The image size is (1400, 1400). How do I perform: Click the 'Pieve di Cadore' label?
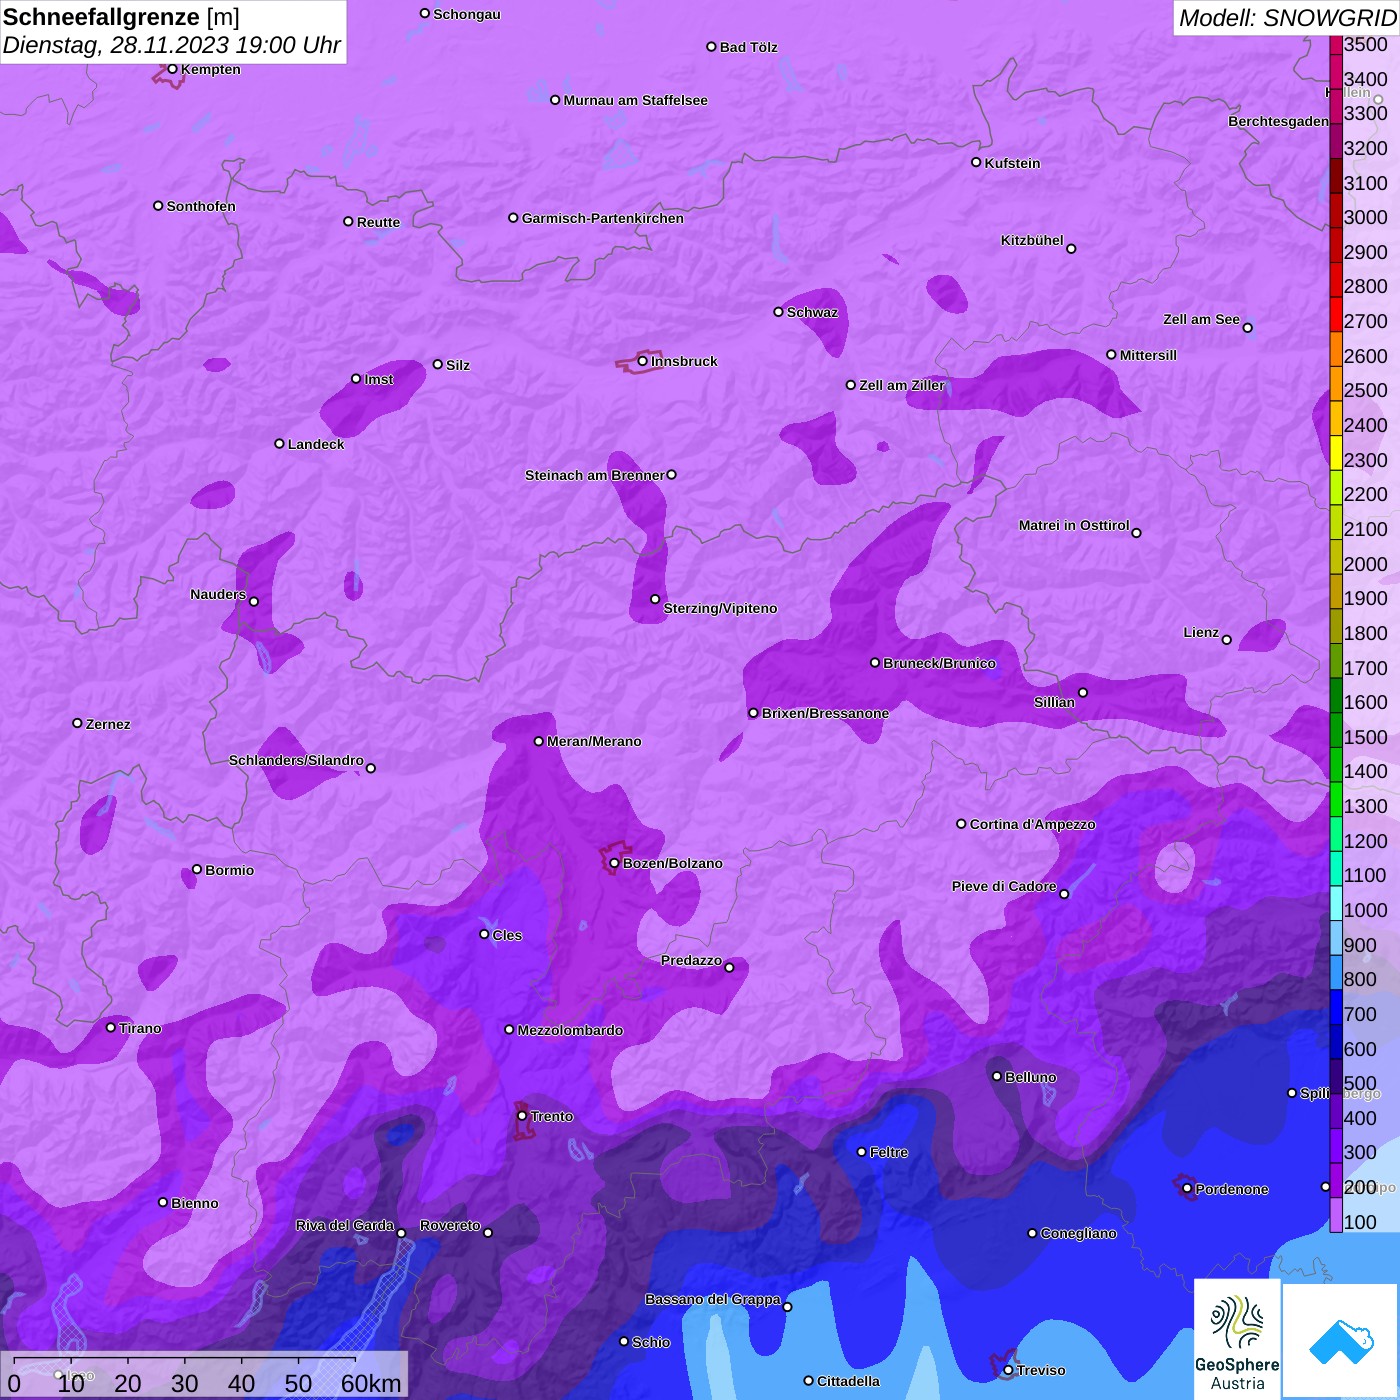pos(1004,886)
